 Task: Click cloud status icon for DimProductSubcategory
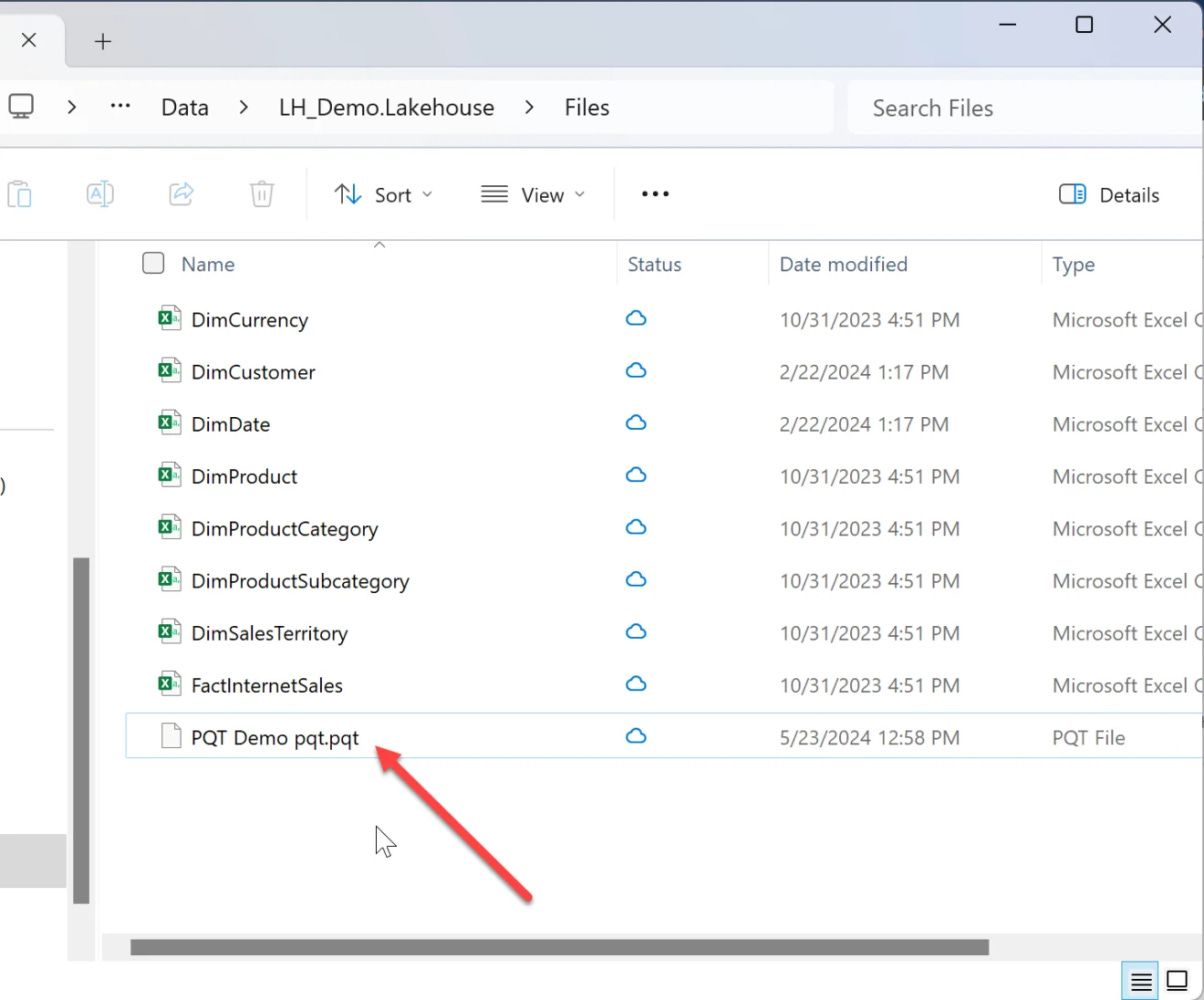[635, 579]
